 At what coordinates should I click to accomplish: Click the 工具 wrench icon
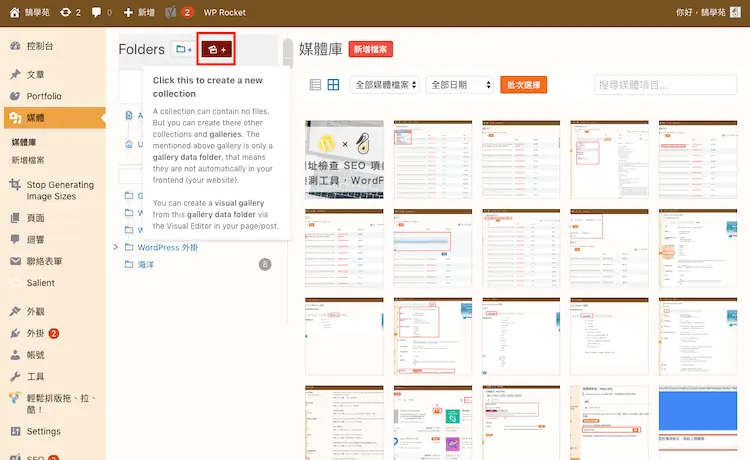[15, 376]
